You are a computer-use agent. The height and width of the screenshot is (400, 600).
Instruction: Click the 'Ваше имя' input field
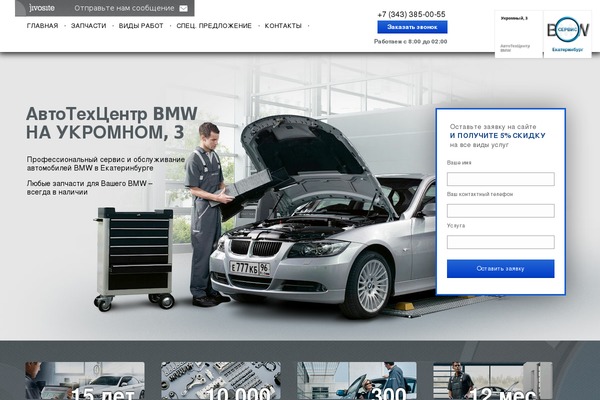pos(501,179)
